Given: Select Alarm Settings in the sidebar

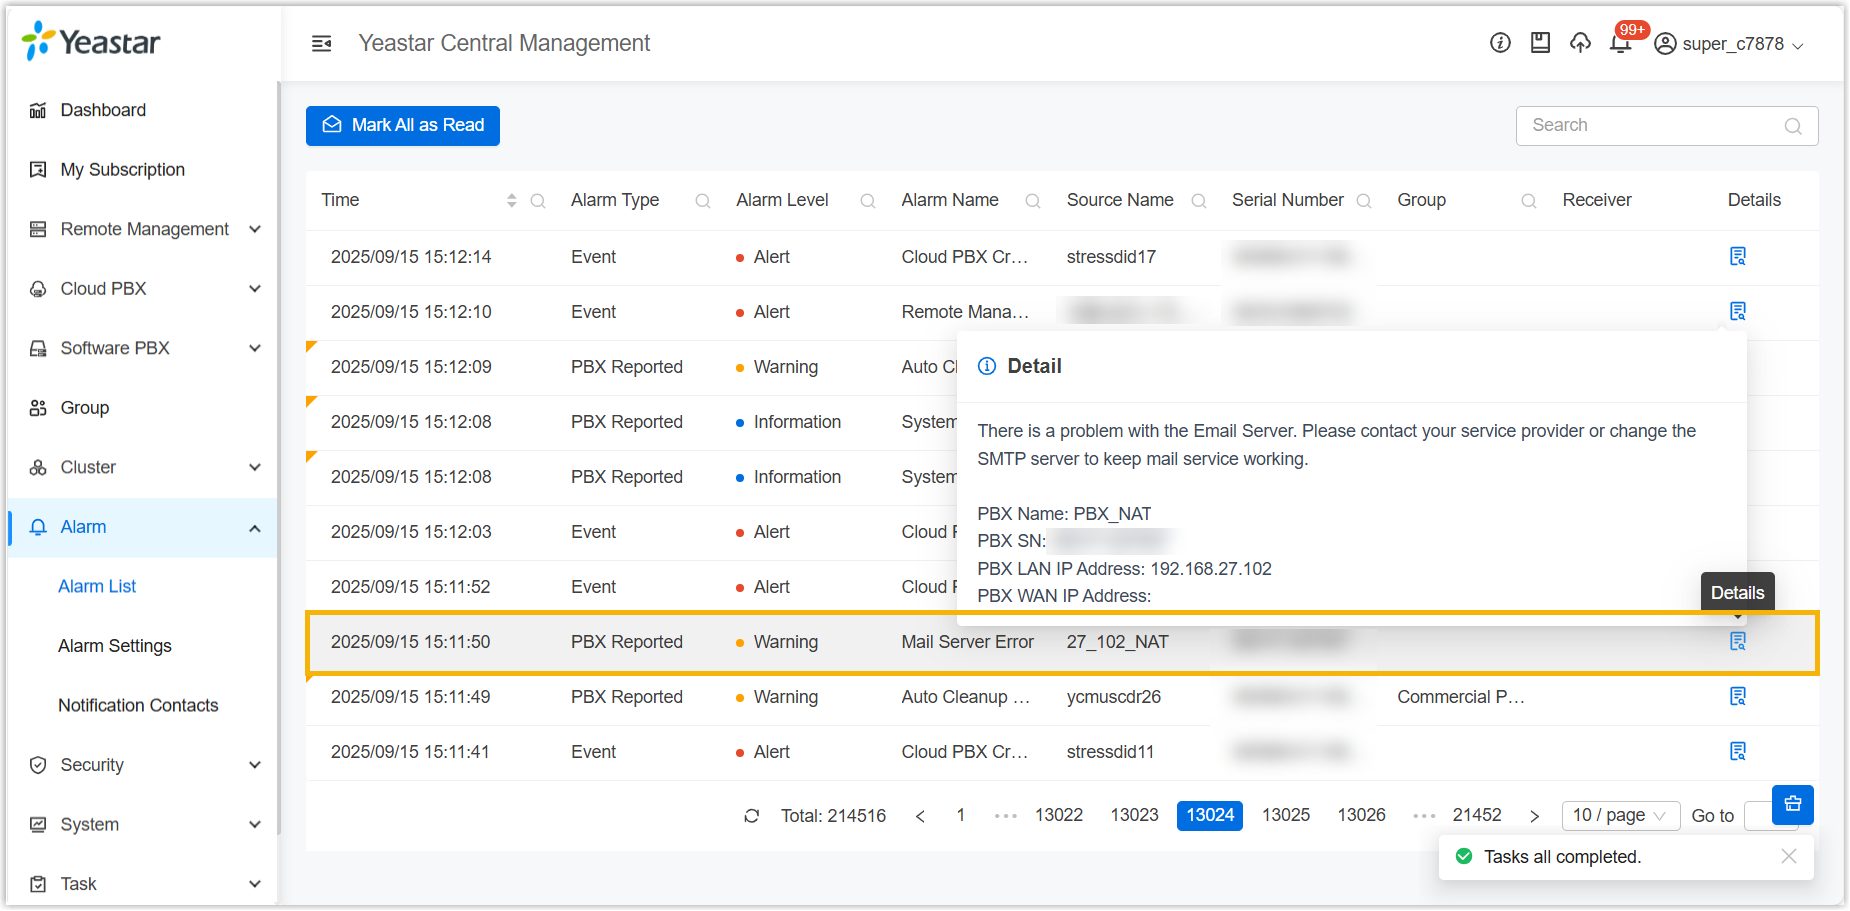Looking at the screenshot, I should coord(115,646).
